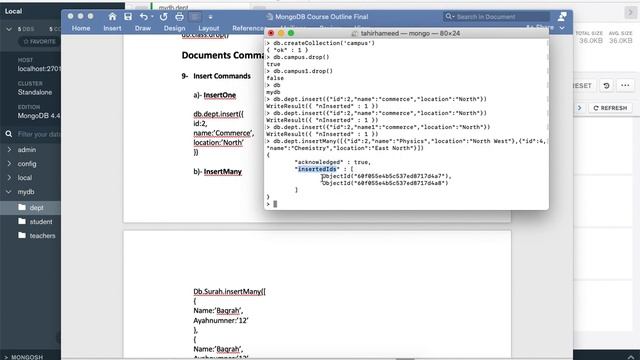Collapse the Word ribbon with the chevron
The height and width of the screenshot is (360, 640).
[x=562, y=28]
